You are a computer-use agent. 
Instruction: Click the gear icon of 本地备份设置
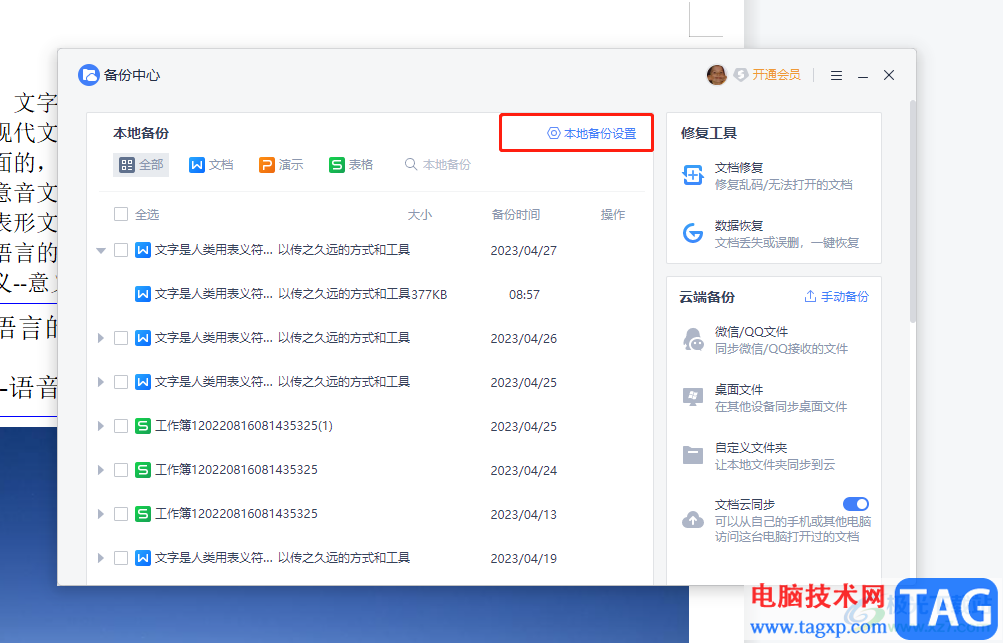click(x=553, y=133)
